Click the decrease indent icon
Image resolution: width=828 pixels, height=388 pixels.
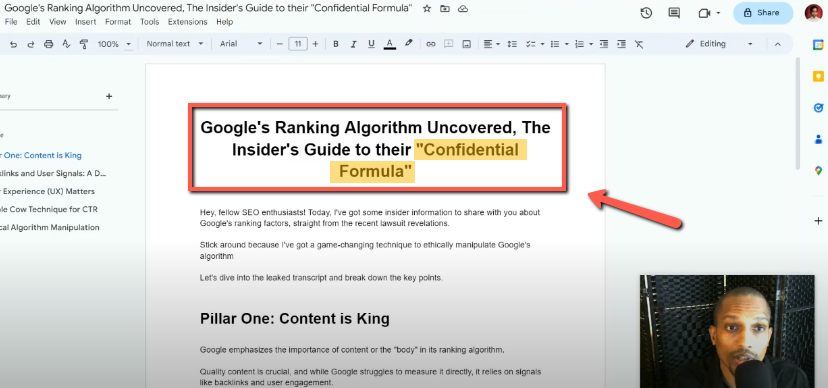point(604,44)
